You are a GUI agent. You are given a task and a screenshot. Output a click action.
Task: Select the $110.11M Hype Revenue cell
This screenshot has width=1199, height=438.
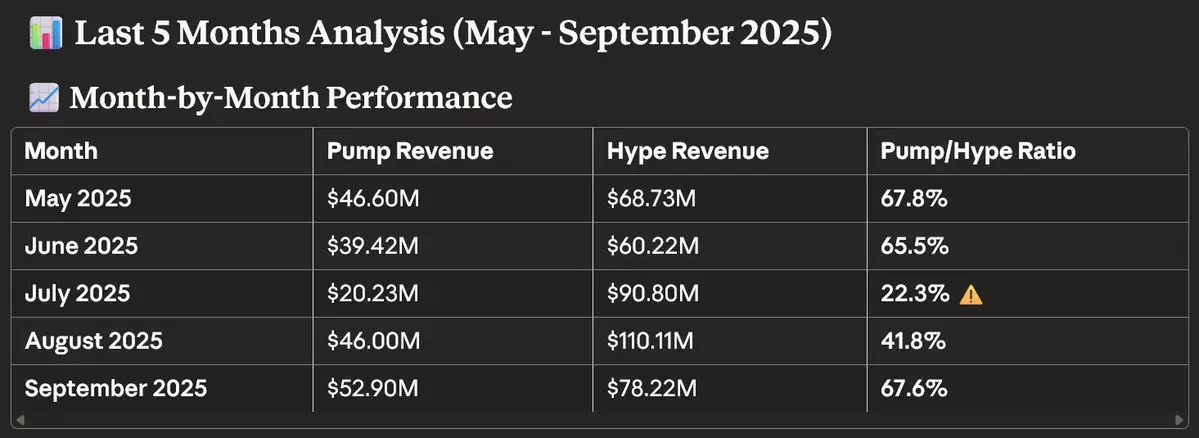(x=650, y=341)
